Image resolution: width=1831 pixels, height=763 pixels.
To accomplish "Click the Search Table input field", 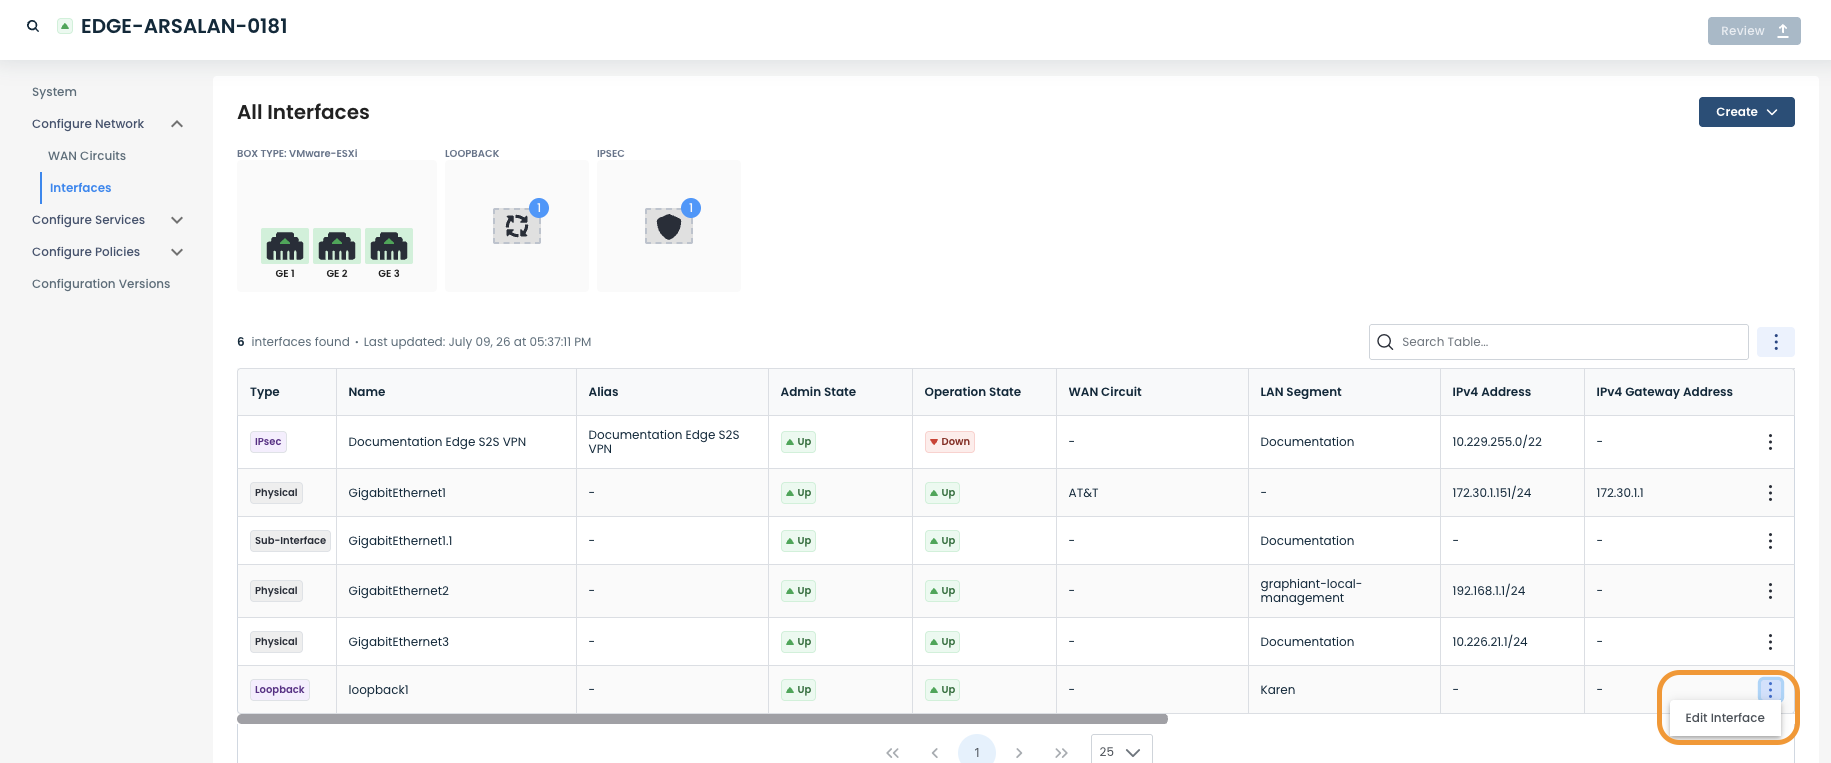I will point(1558,342).
